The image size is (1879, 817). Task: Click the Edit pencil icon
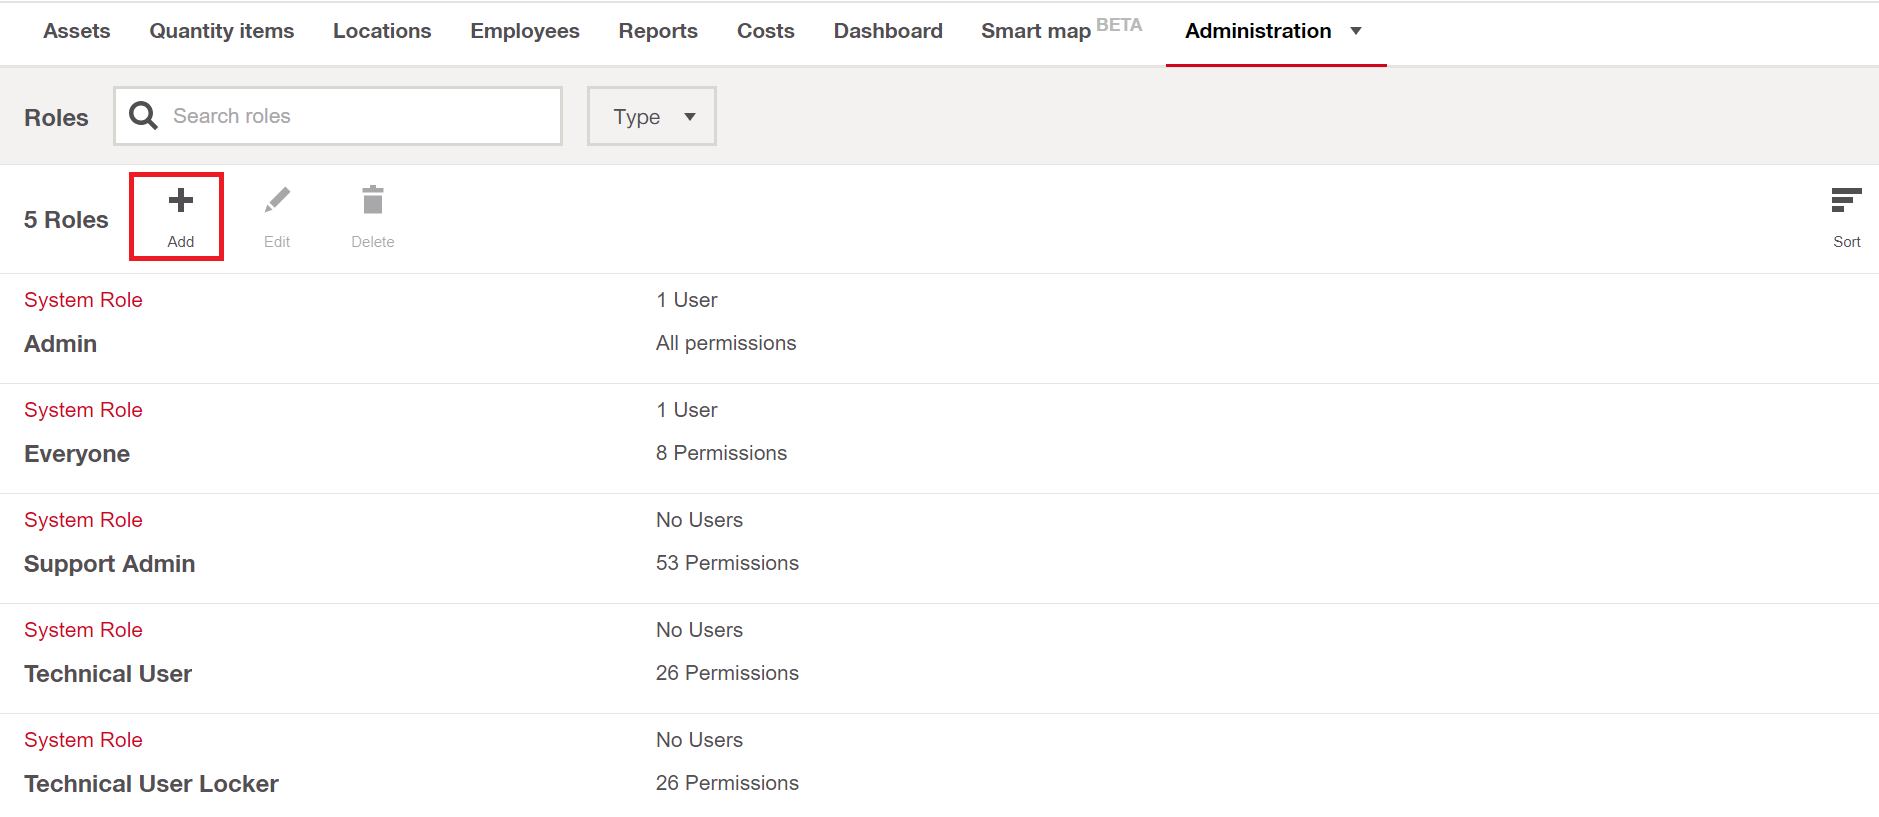point(277,201)
